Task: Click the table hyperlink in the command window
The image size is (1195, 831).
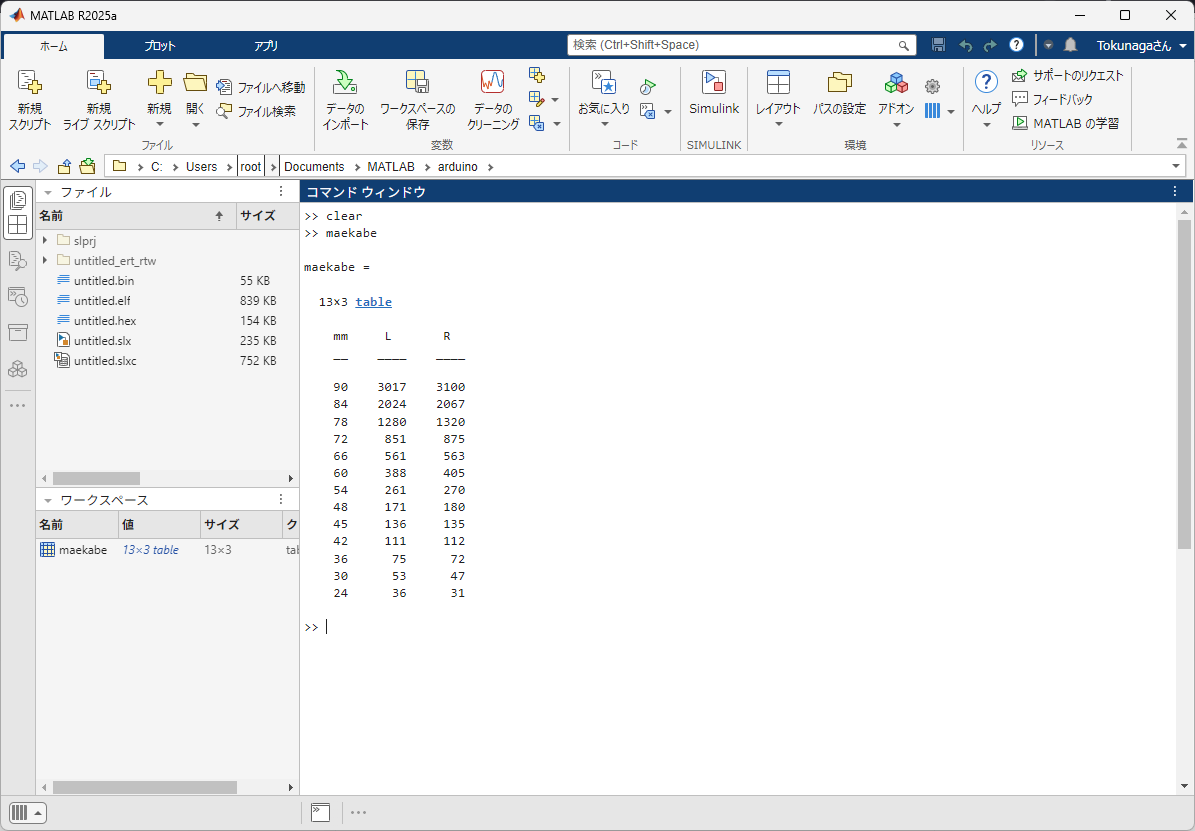Action: pyautogui.click(x=373, y=302)
